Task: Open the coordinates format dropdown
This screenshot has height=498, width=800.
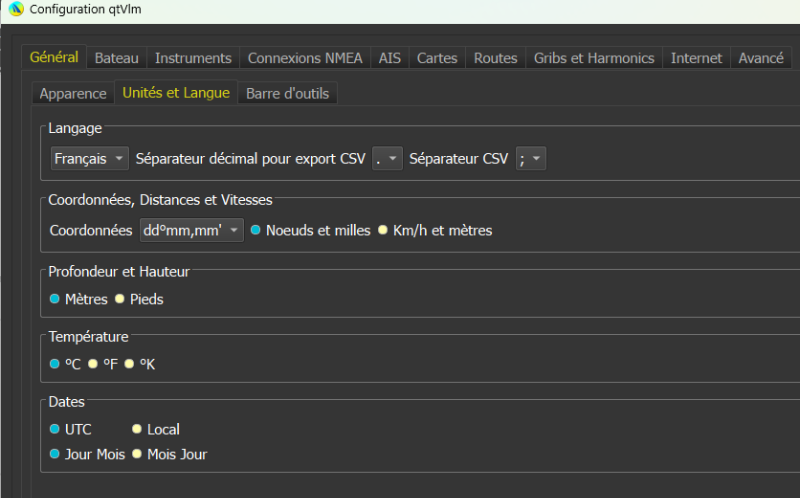Action: click(x=192, y=230)
